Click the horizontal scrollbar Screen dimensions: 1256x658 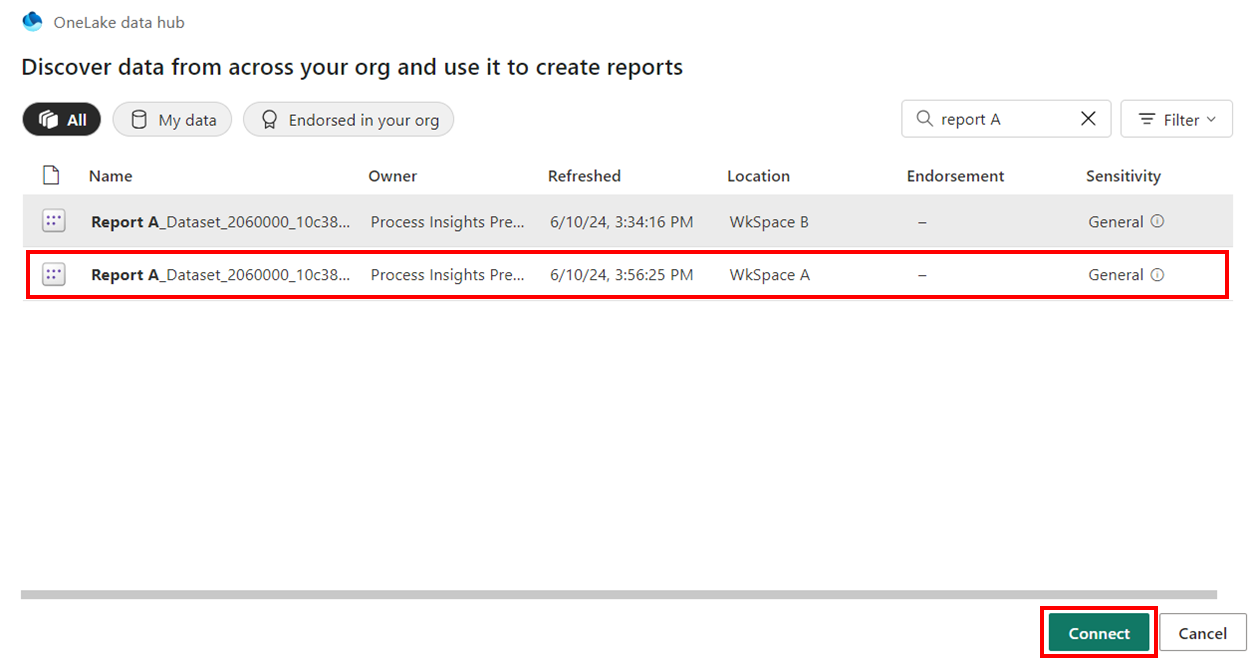[x=619, y=595]
